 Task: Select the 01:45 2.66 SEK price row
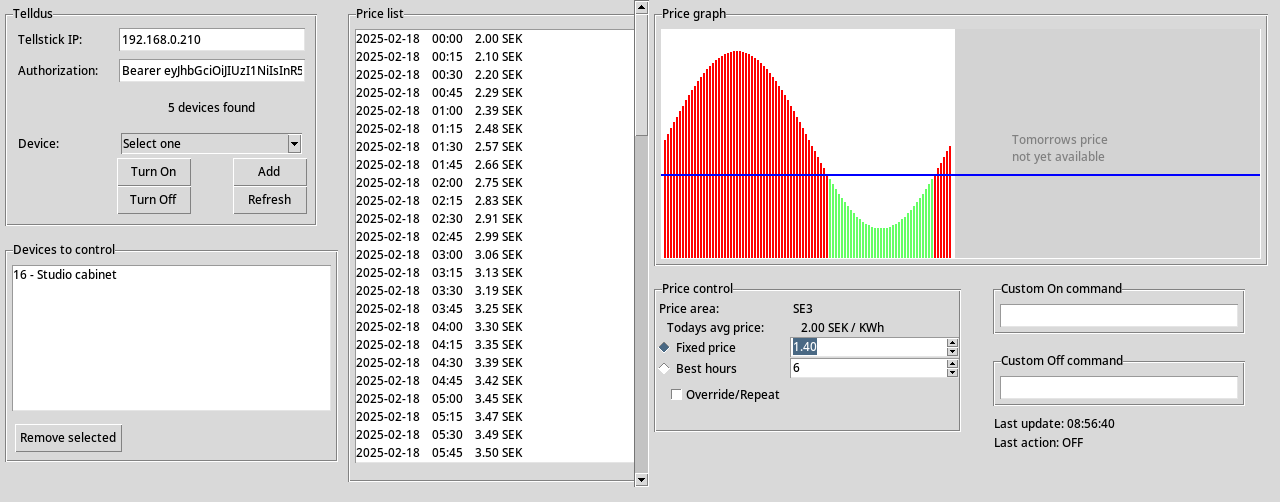494,164
